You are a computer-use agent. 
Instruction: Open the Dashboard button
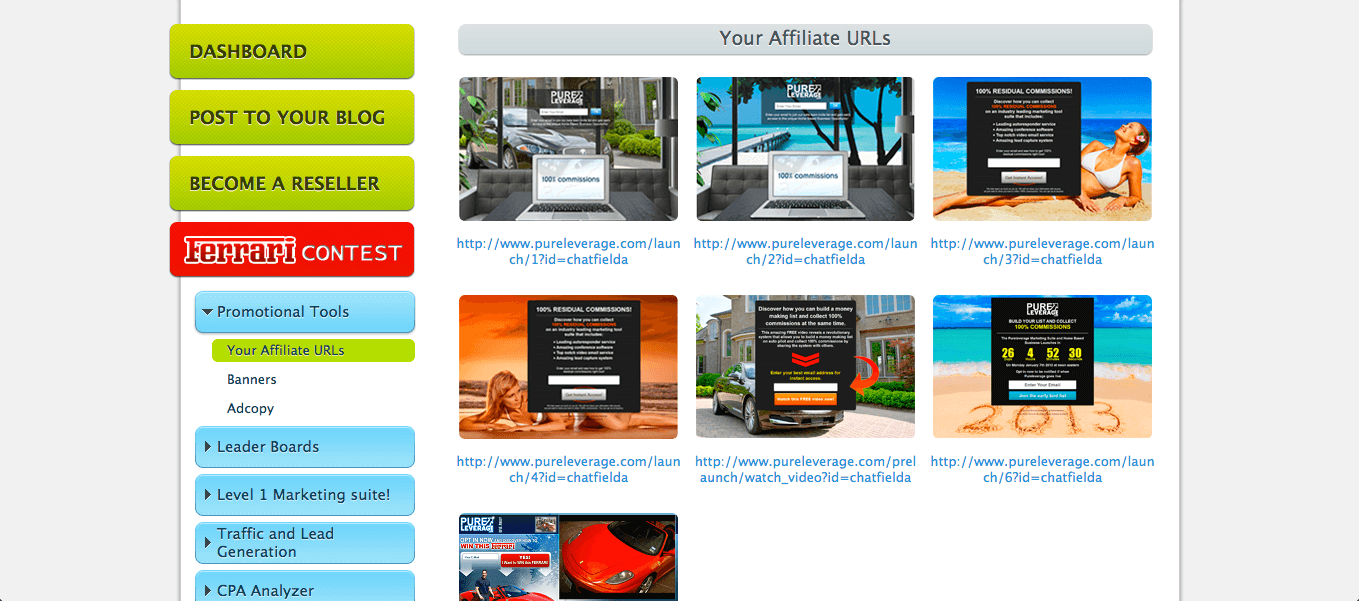point(292,51)
